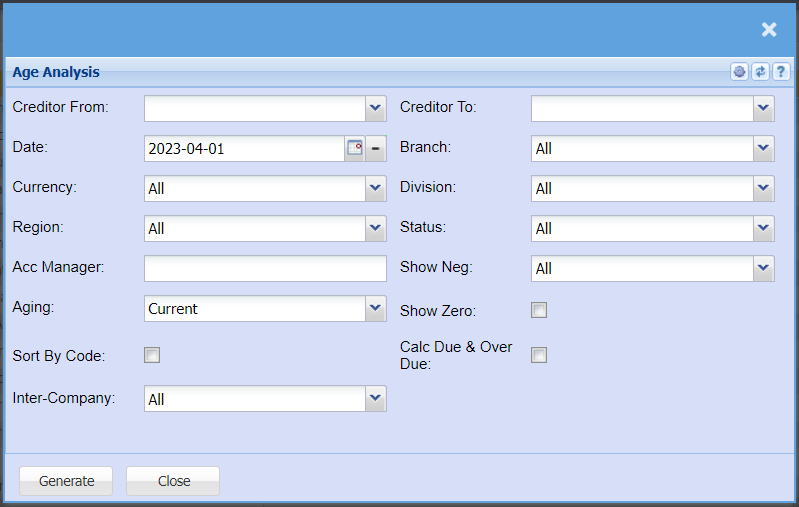Click into the Acc Manager text field

click(x=265, y=268)
